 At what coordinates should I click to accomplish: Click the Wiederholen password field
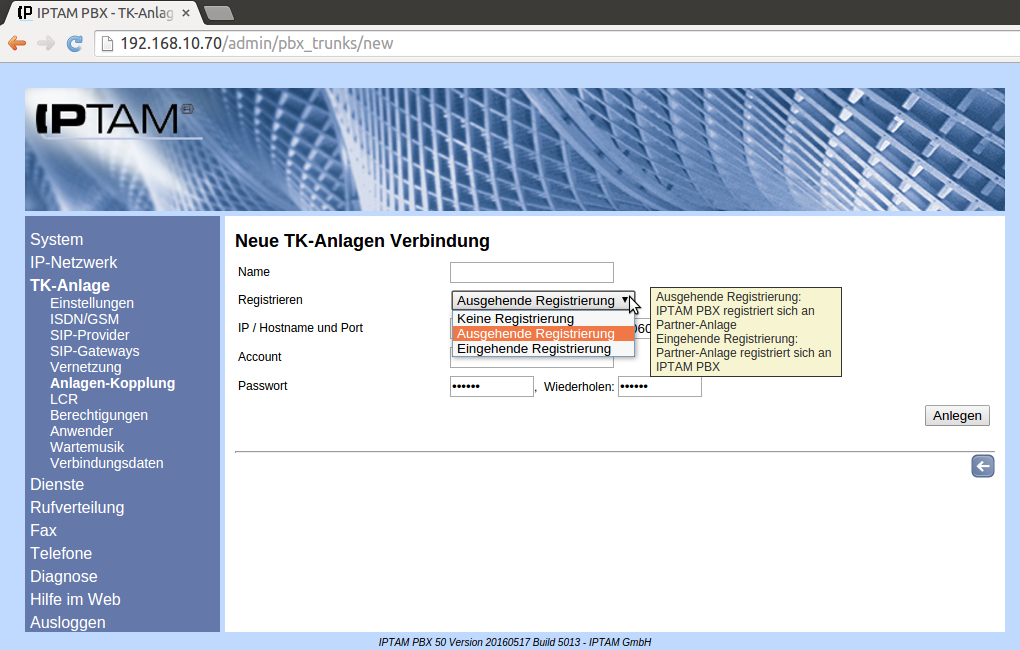tap(659, 386)
